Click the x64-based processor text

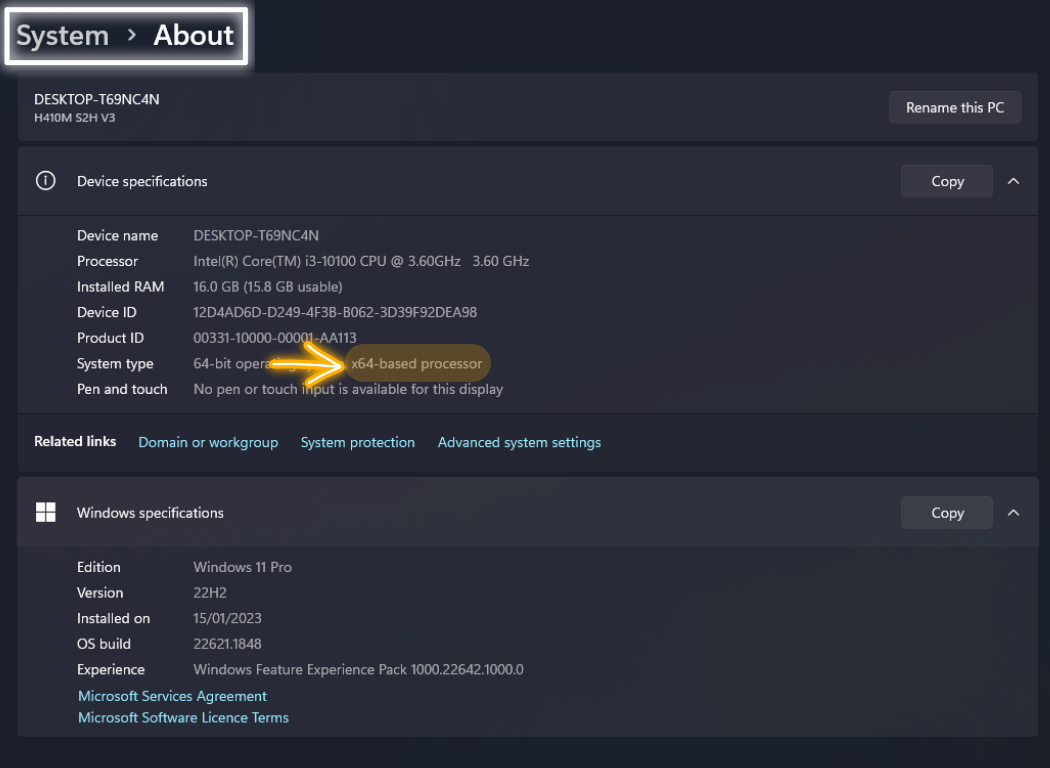416,363
